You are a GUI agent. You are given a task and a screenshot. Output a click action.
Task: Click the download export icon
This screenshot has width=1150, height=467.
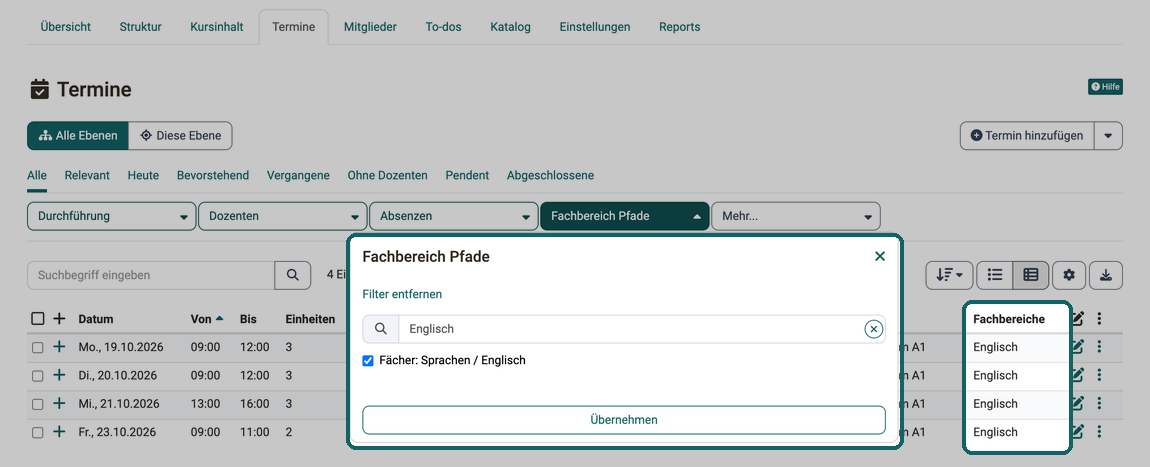click(x=1106, y=275)
